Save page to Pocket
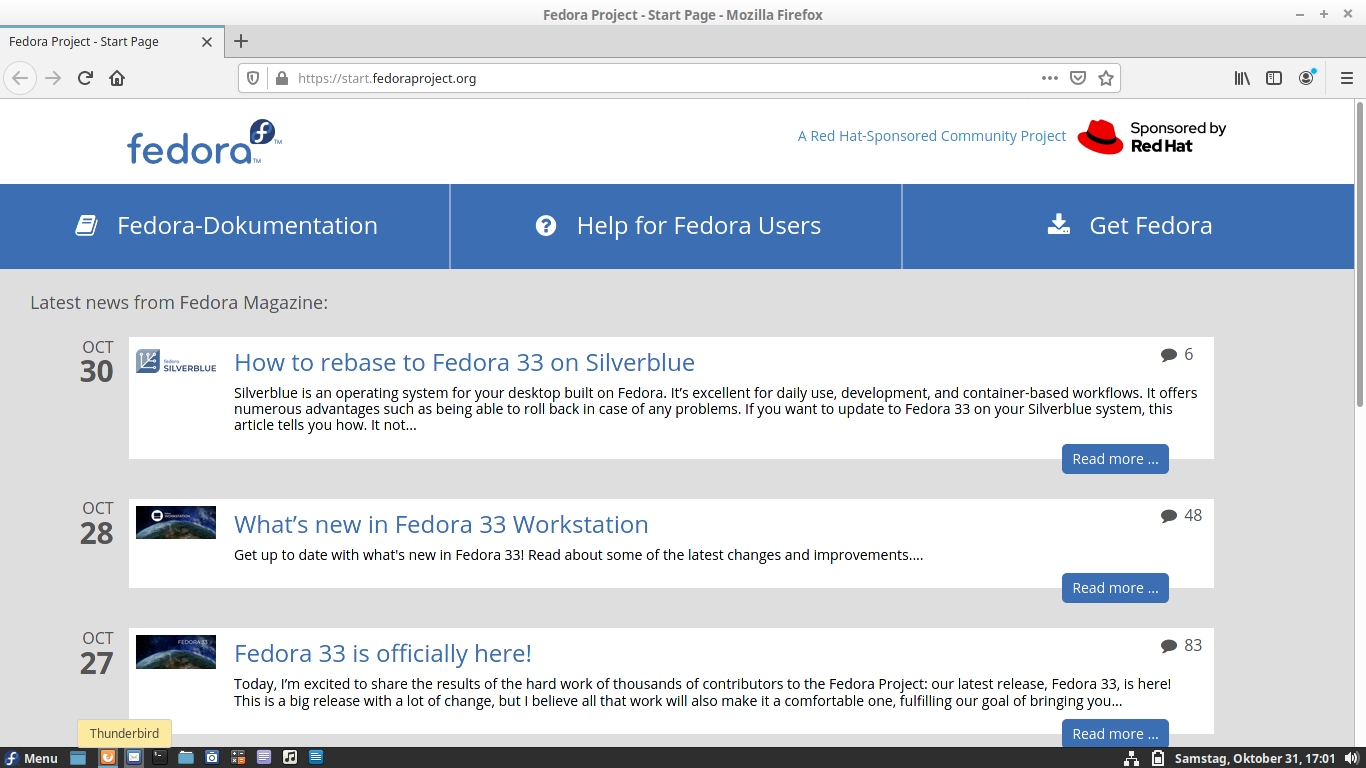This screenshot has height=768, width=1366. (1078, 78)
